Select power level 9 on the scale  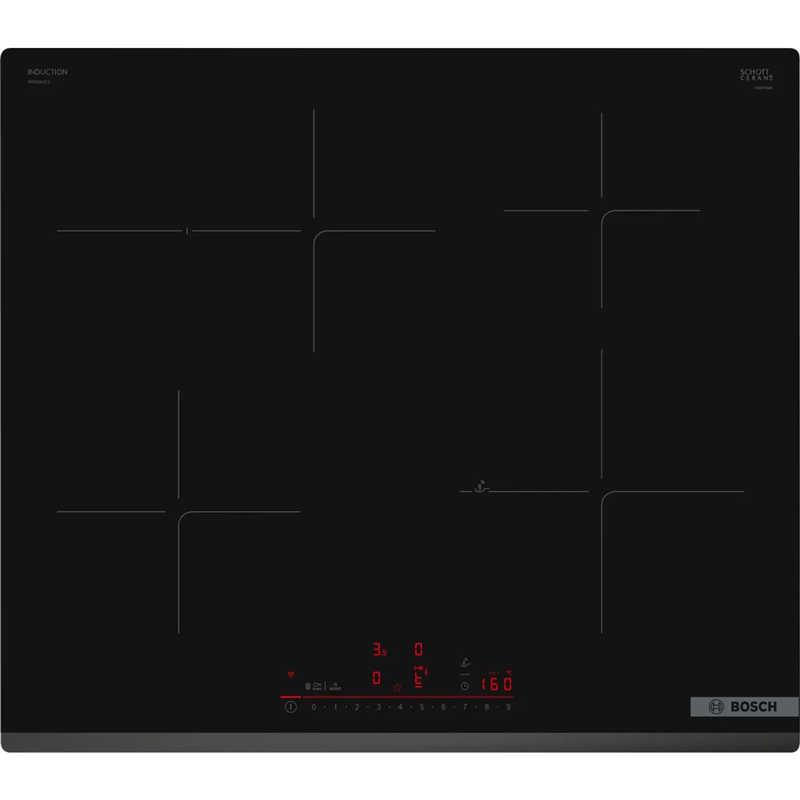[509, 707]
